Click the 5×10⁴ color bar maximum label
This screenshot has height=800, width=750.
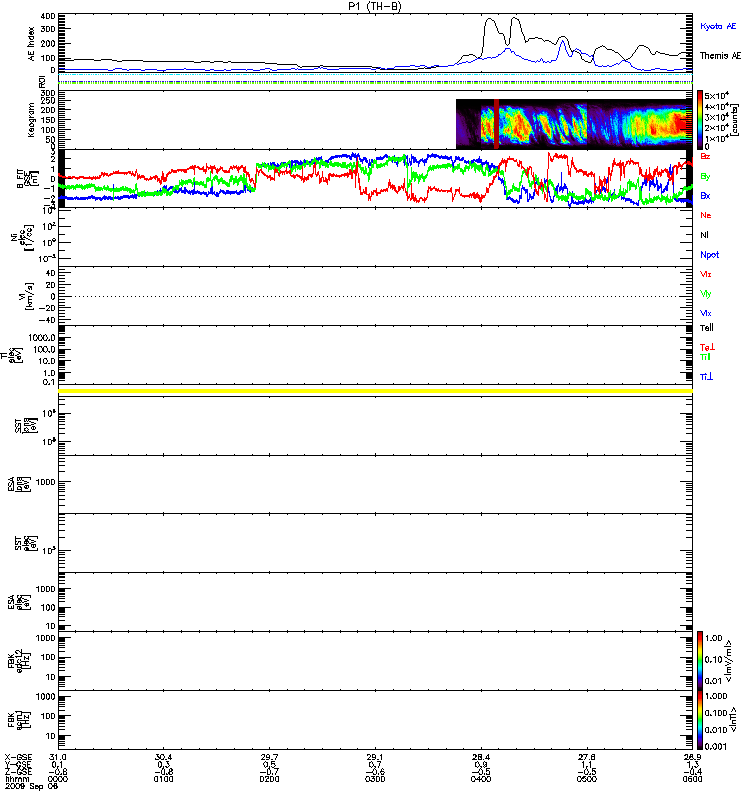pos(717,96)
